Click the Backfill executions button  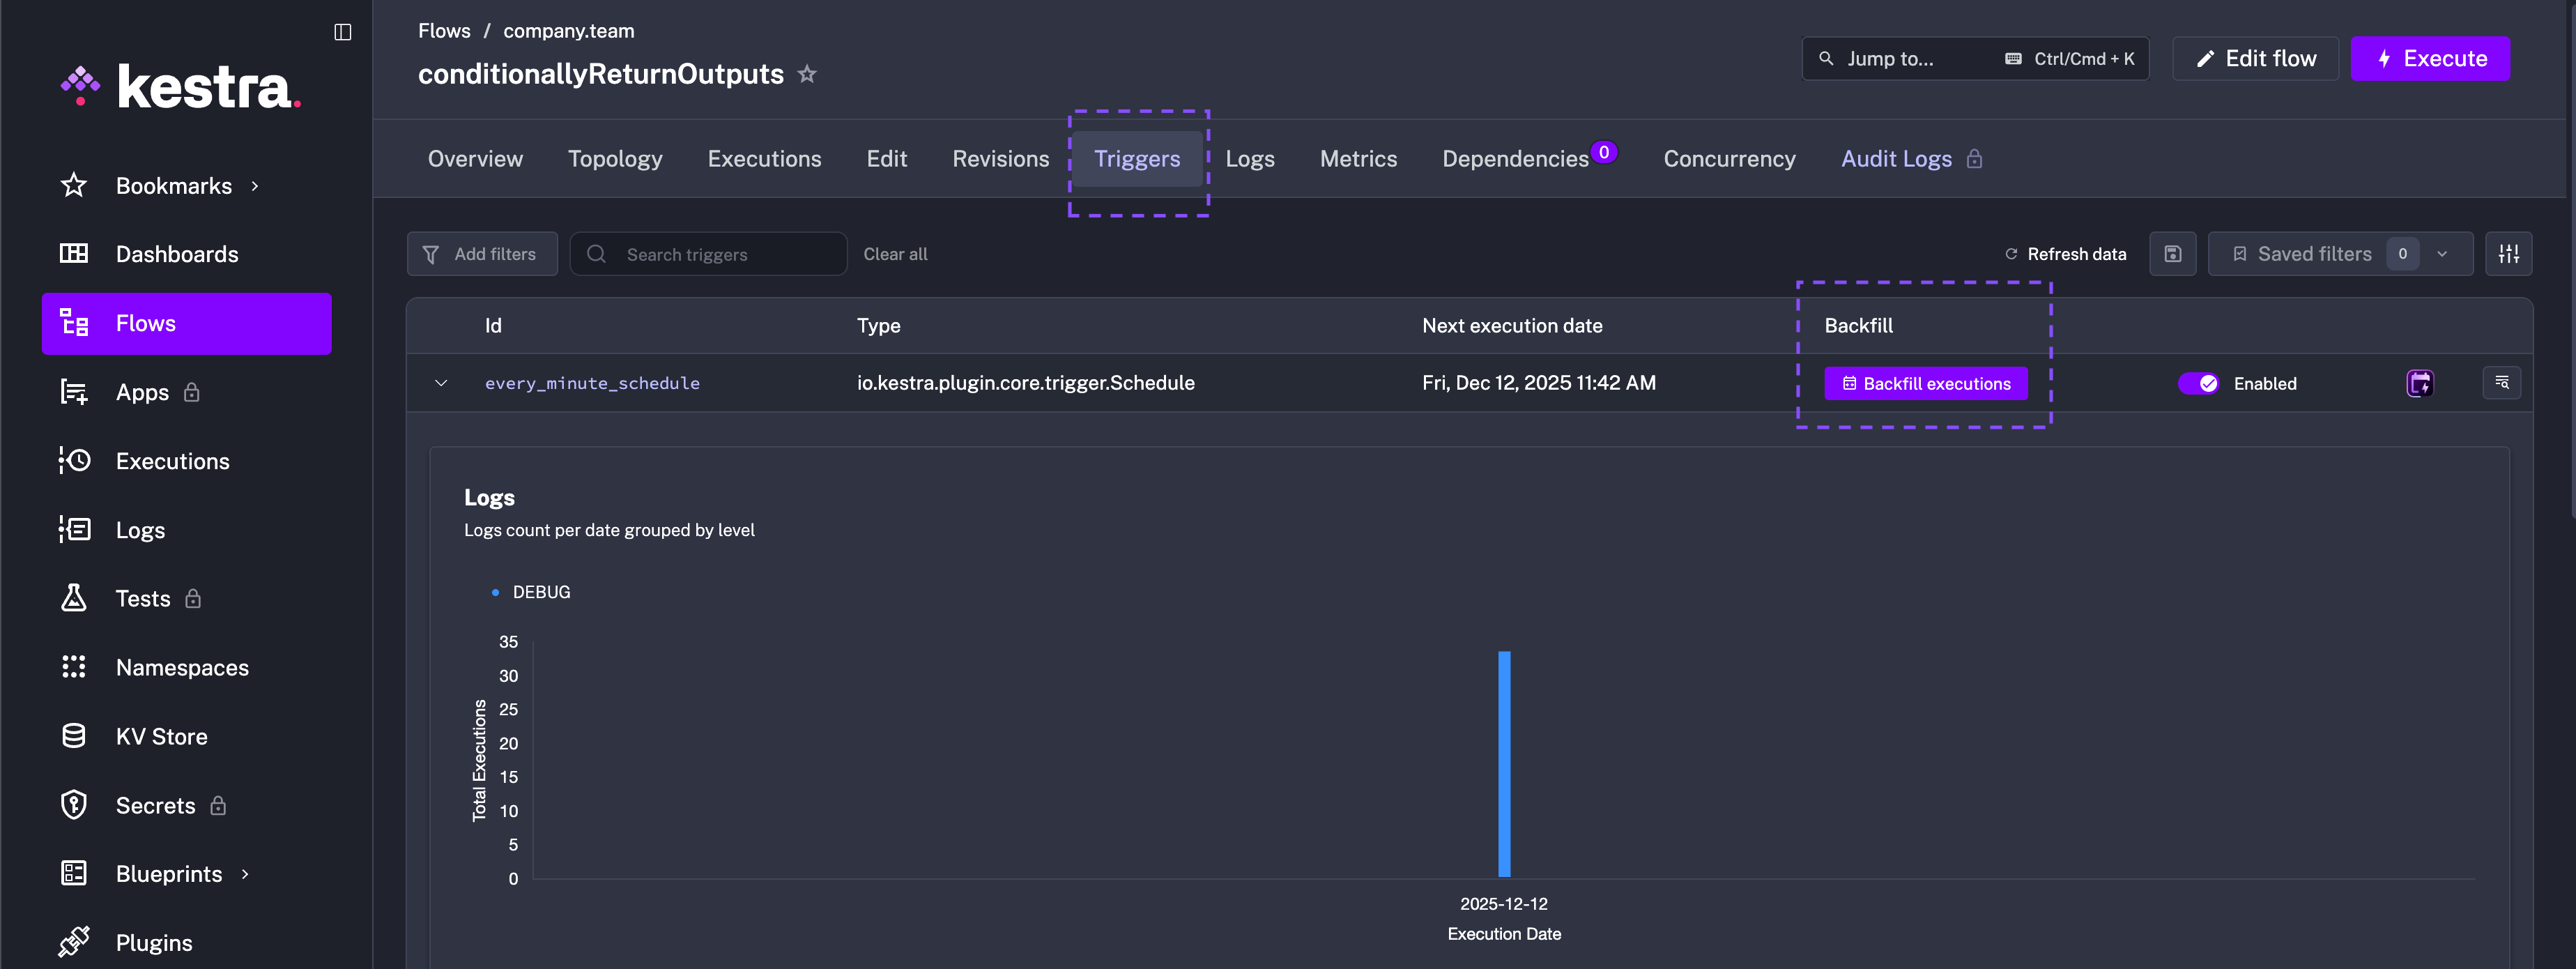click(x=1926, y=383)
